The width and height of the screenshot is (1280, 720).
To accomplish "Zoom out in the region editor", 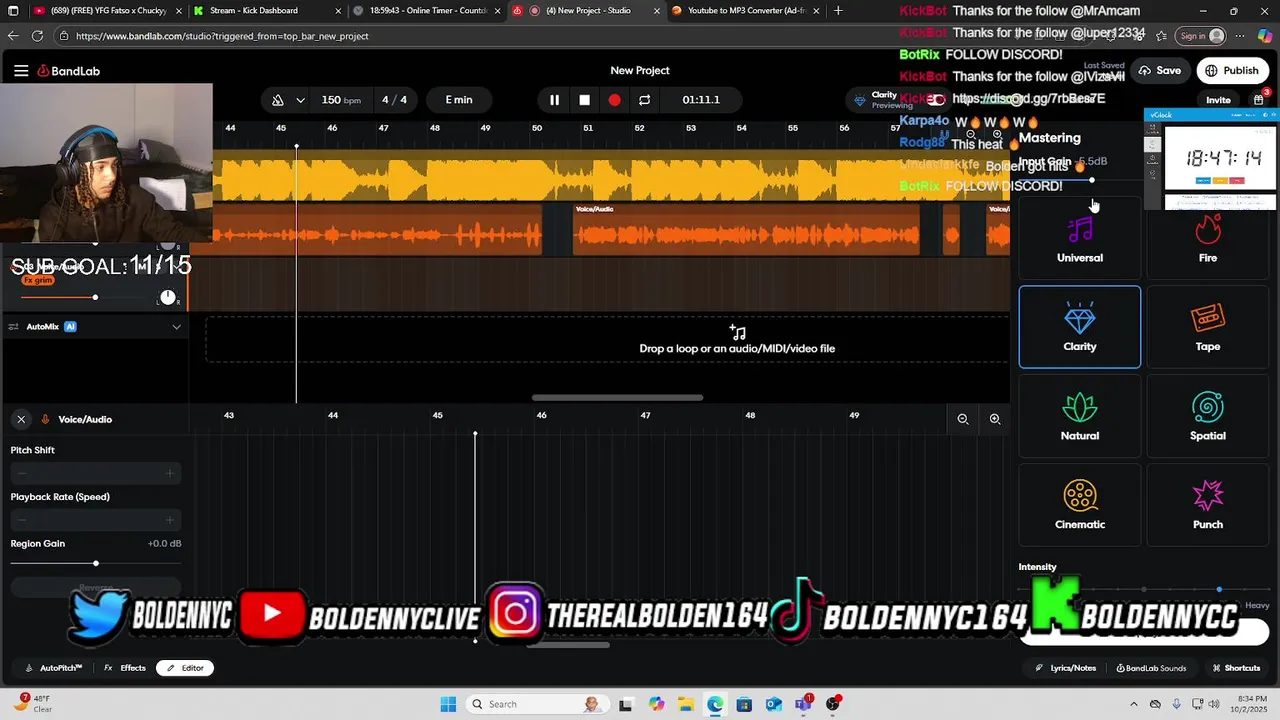I will tap(963, 419).
